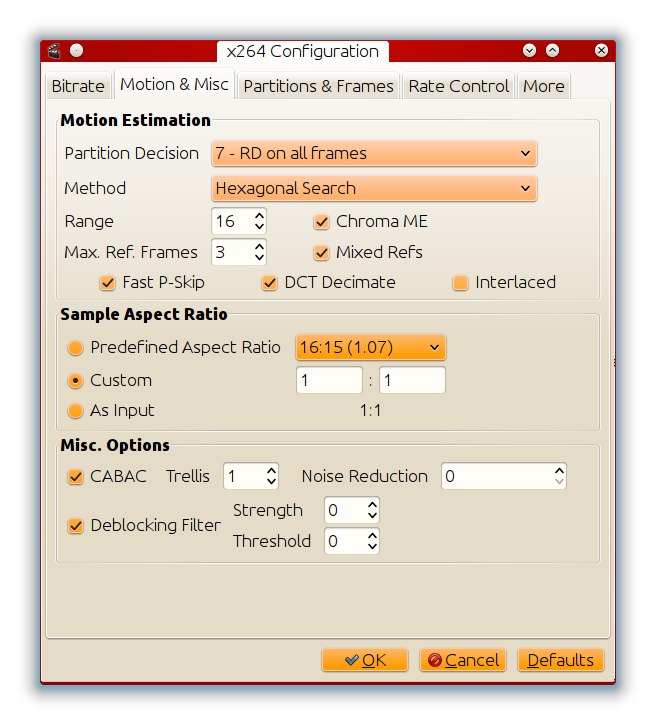Click the round pin button in title bar
The width and height of the screenshot is (656, 725).
tap(77, 50)
